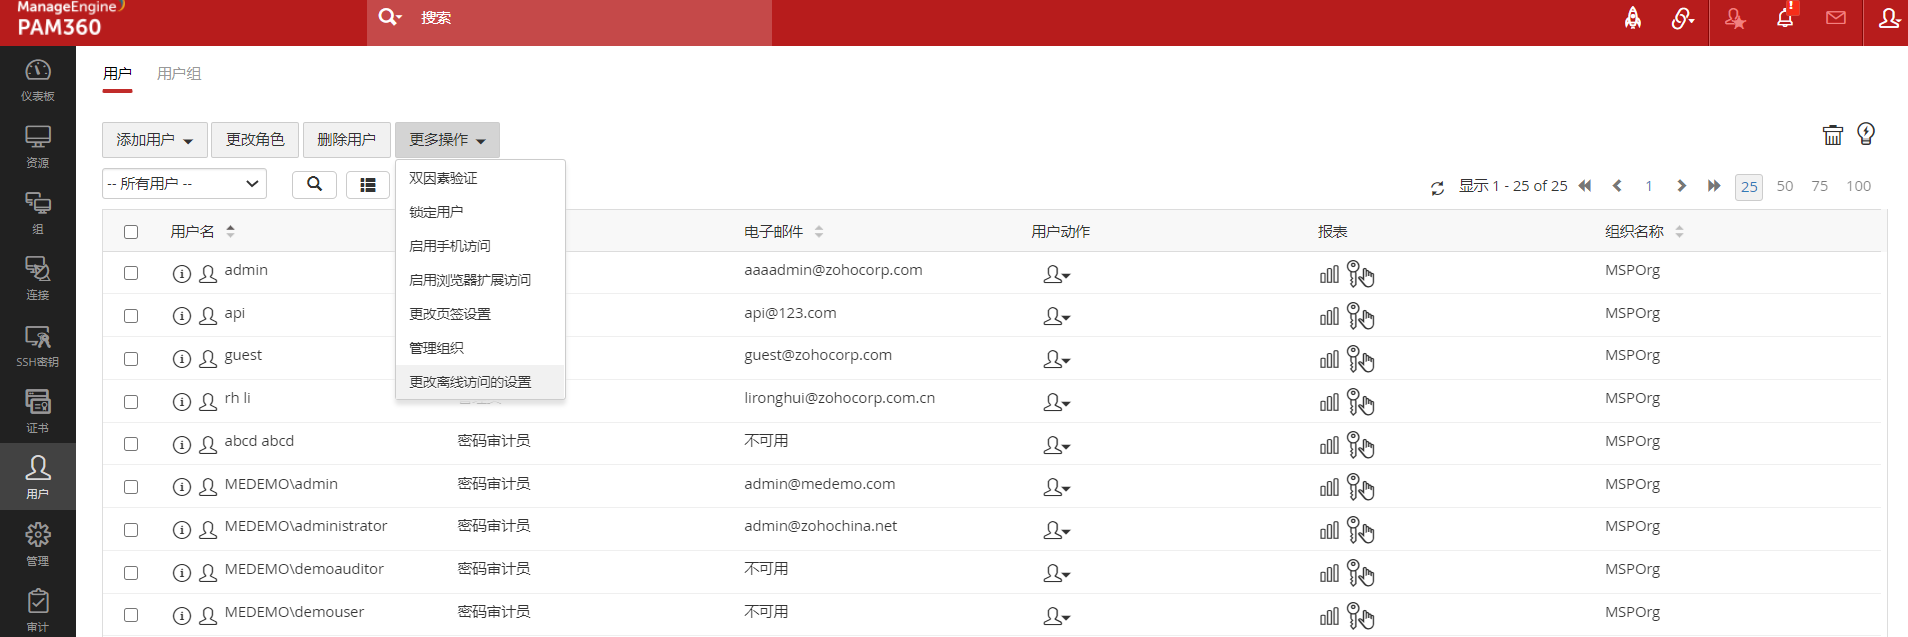Check the box for abcd abcd user

pos(131,444)
